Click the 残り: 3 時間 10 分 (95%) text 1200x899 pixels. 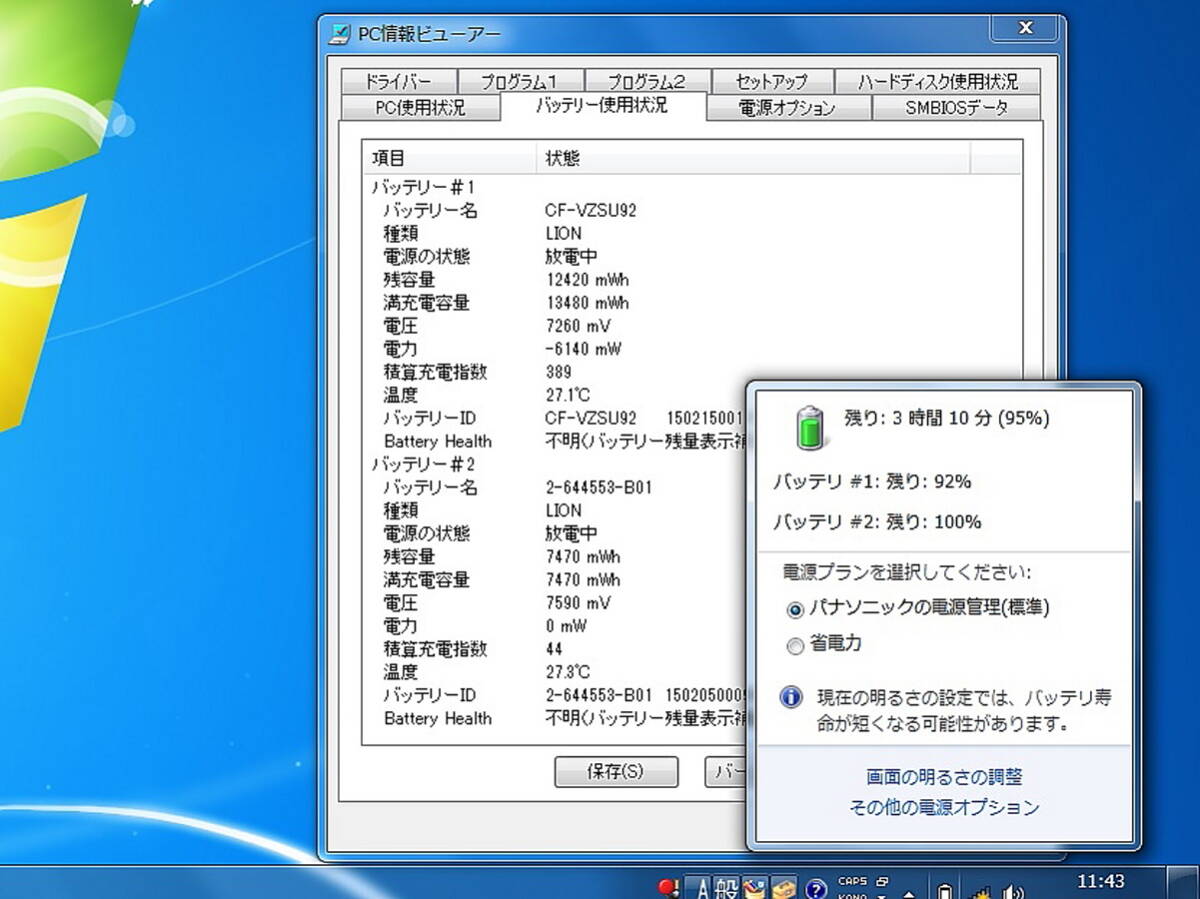point(947,418)
